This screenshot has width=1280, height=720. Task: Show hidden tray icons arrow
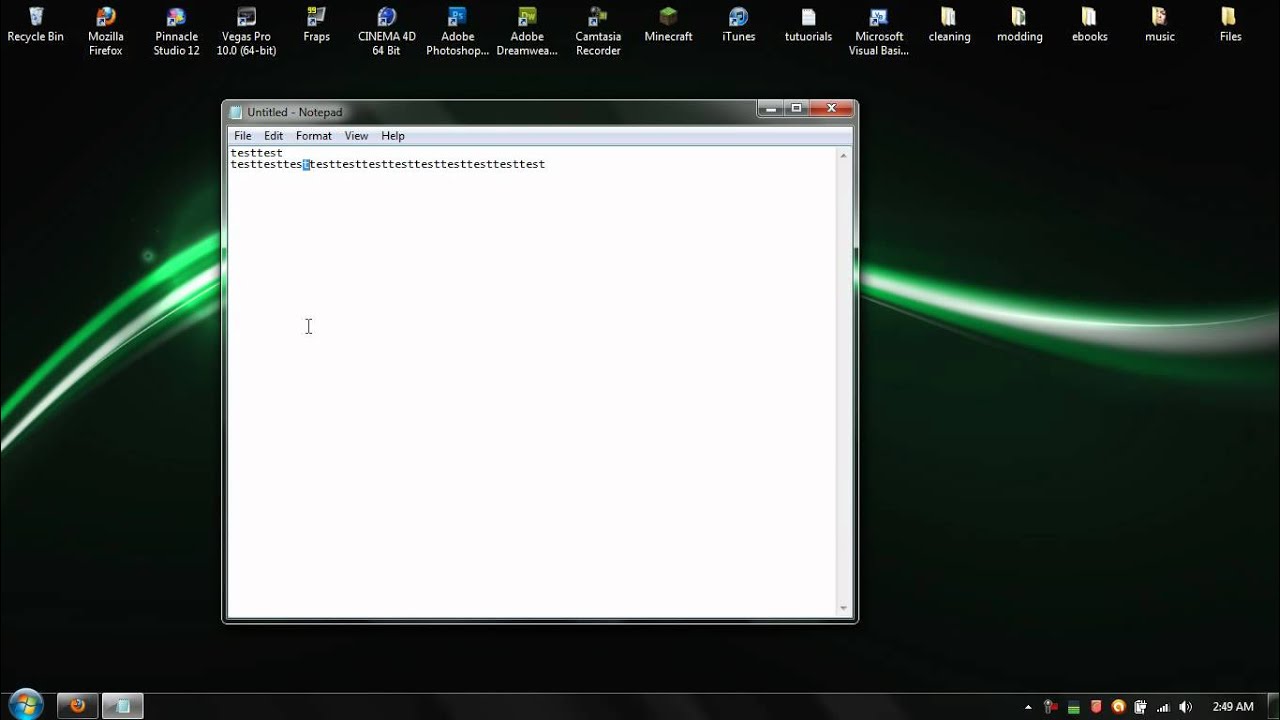(1028, 706)
